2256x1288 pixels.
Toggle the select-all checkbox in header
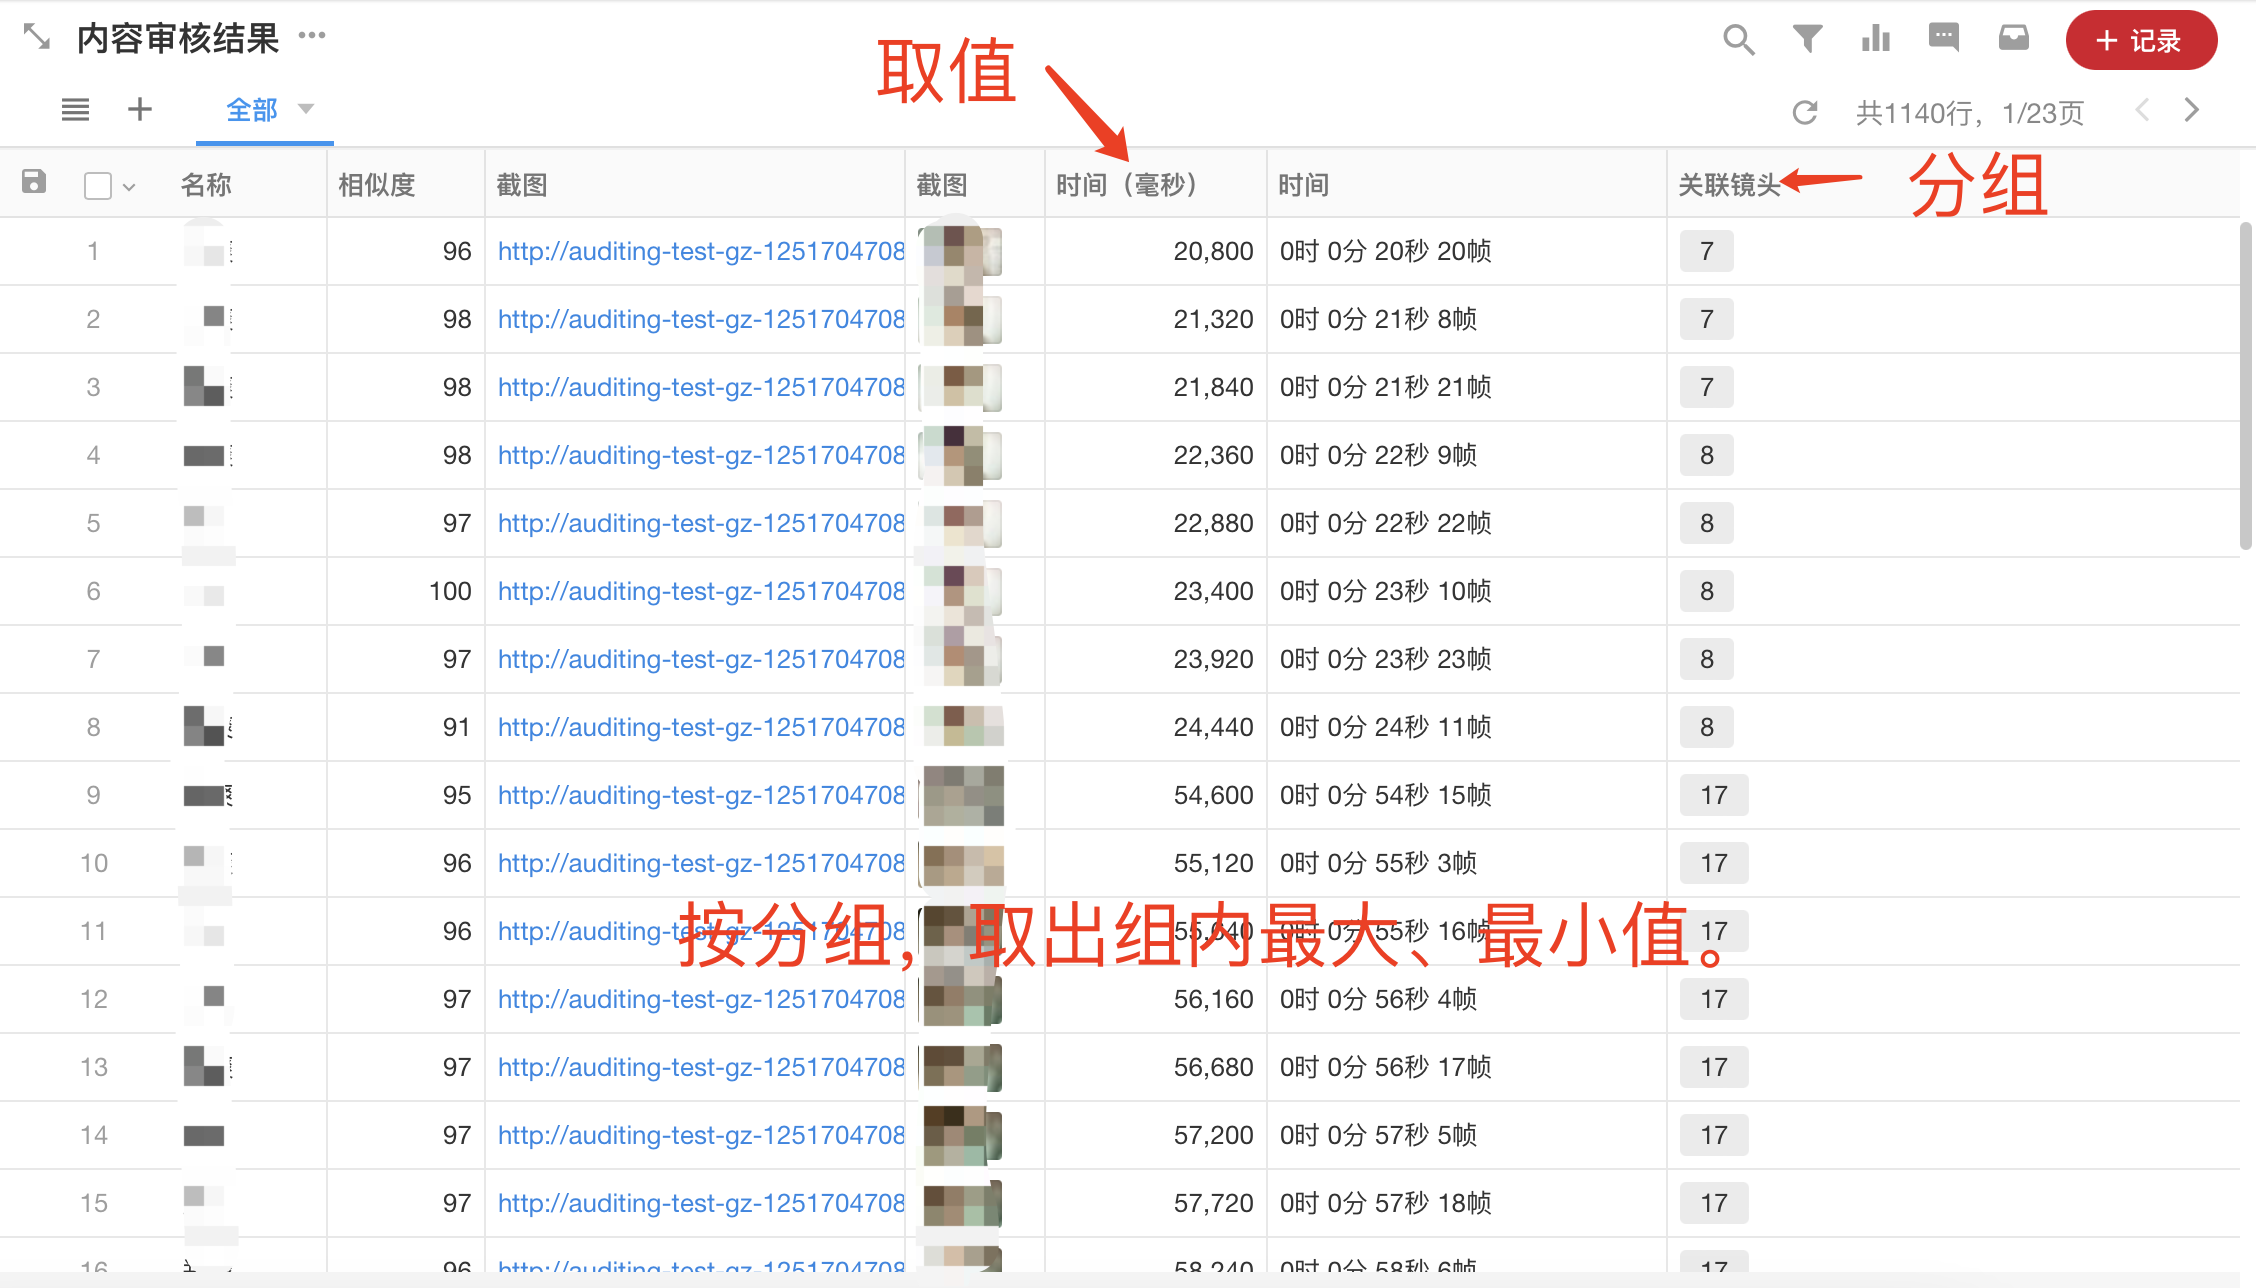click(98, 186)
